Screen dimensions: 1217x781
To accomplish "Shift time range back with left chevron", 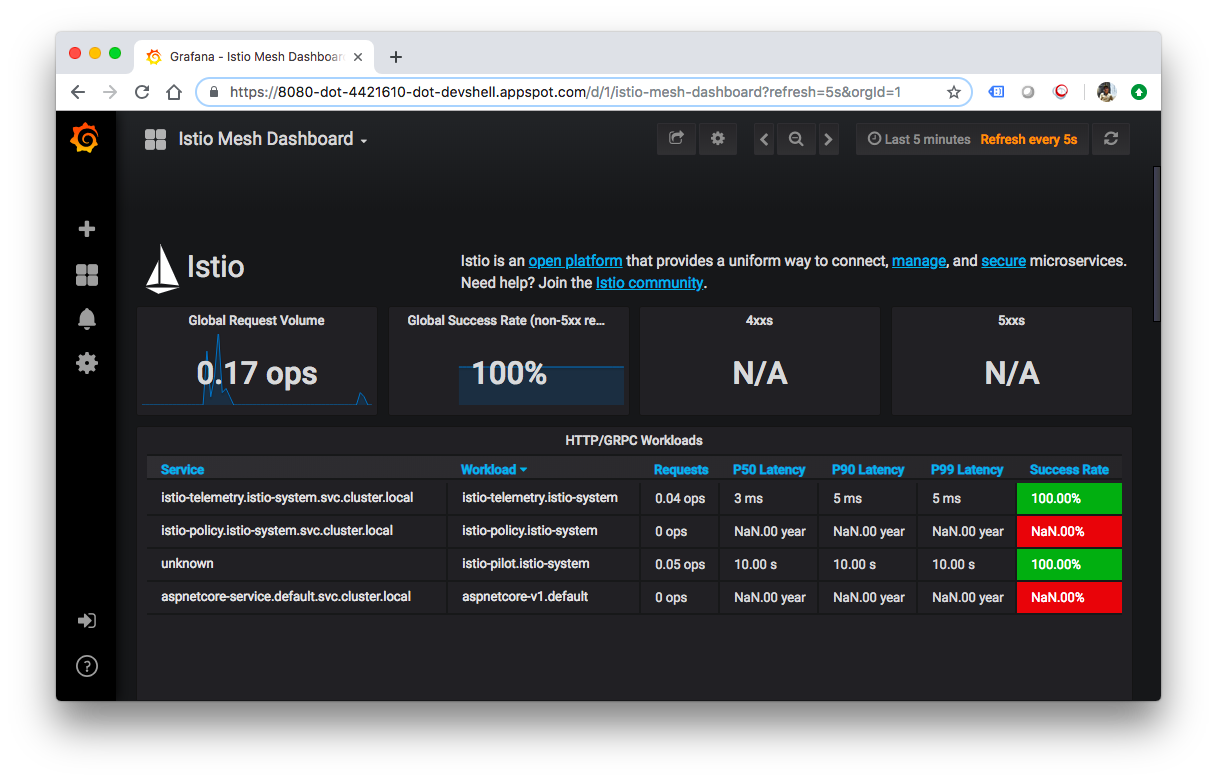I will 764,140.
